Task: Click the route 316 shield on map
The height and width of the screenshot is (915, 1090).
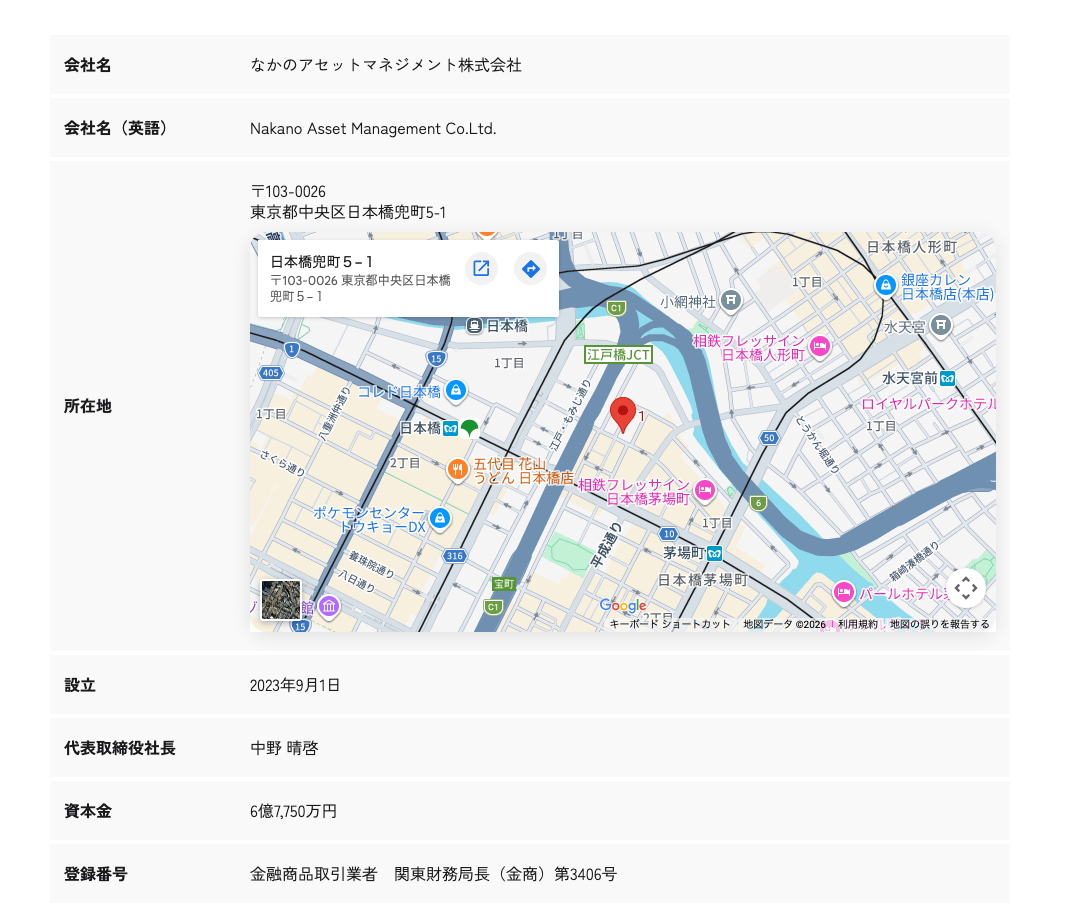Action: pos(455,556)
